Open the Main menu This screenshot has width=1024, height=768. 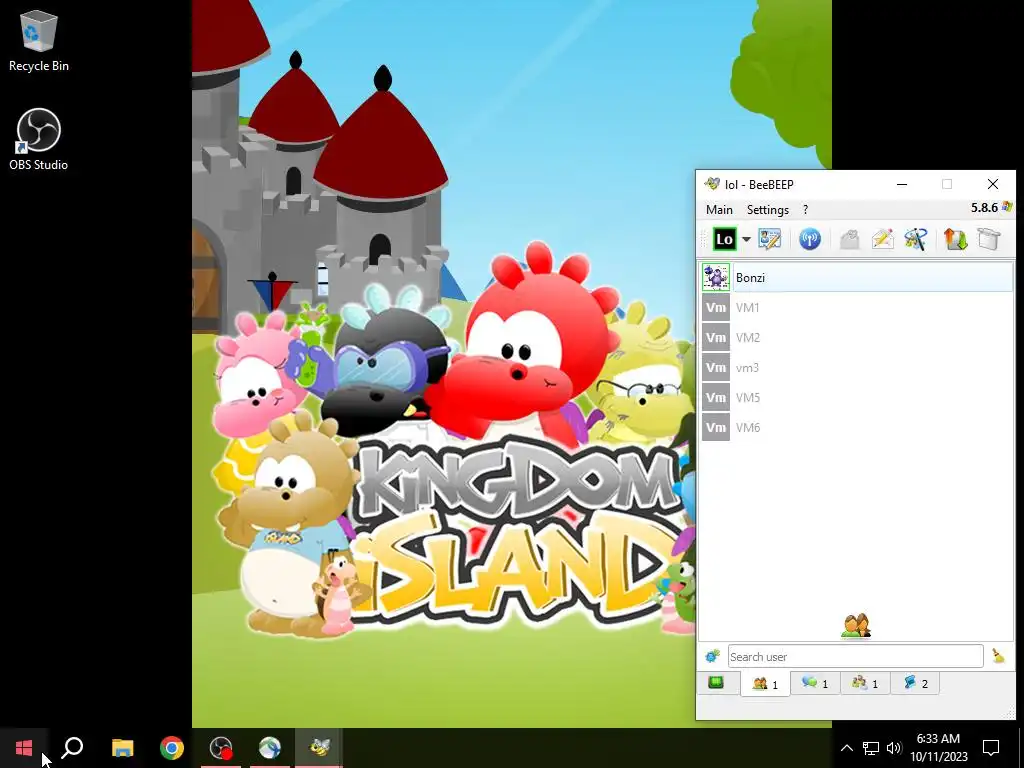click(719, 210)
